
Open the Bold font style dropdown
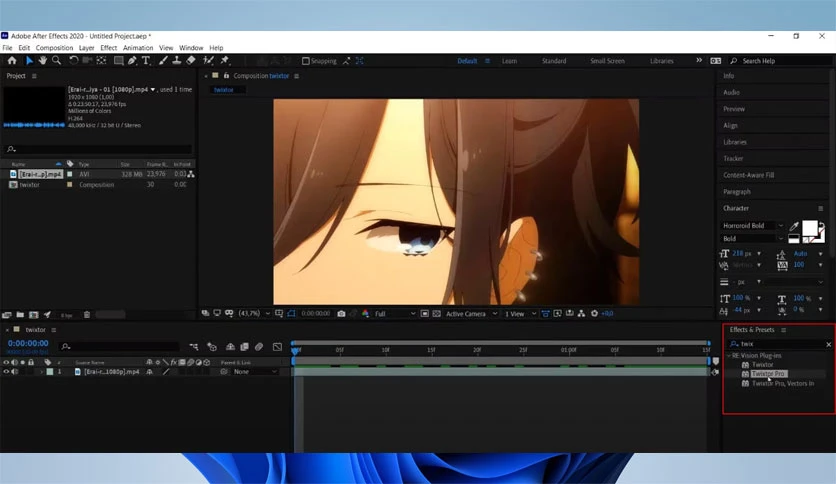tap(753, 239)
